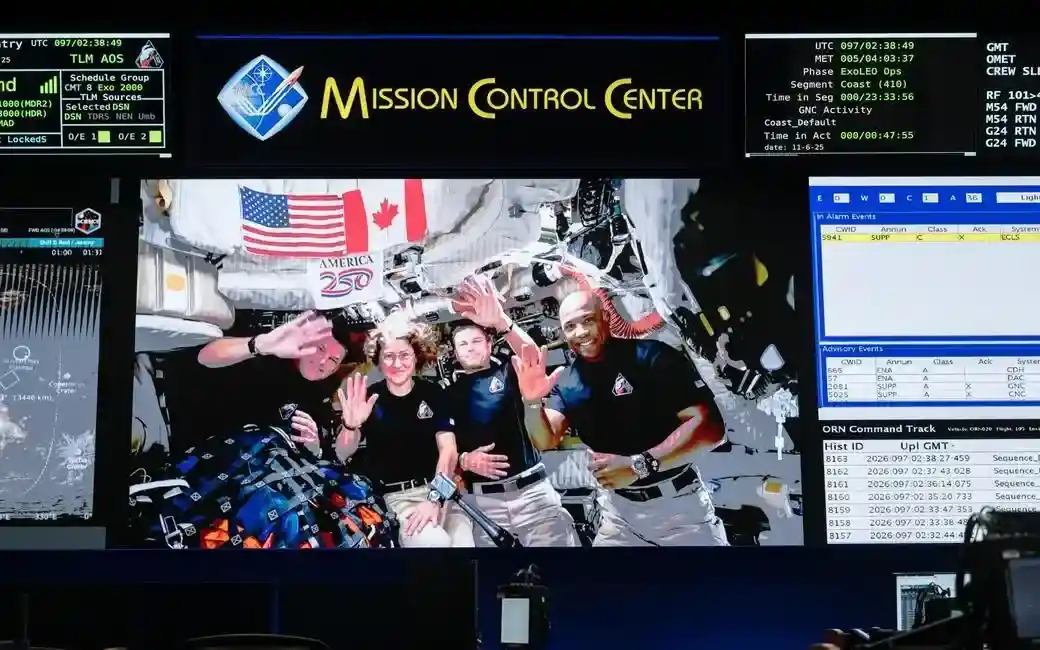Image resolution: width=1040 pixels, height=650 pixels.
Task: Click the hexagonal science badge icon
Action: [x=88, y=220]
